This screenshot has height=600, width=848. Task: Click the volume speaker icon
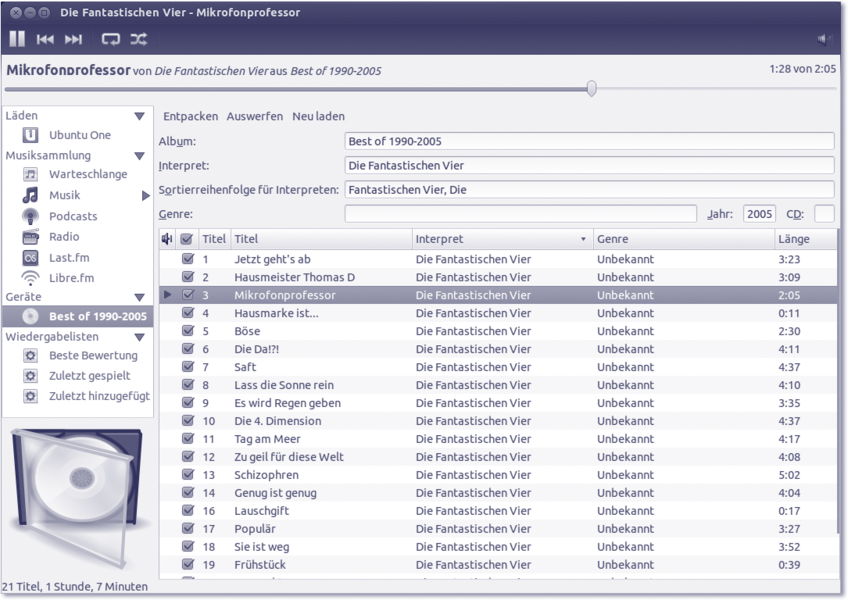click(824, 39)
